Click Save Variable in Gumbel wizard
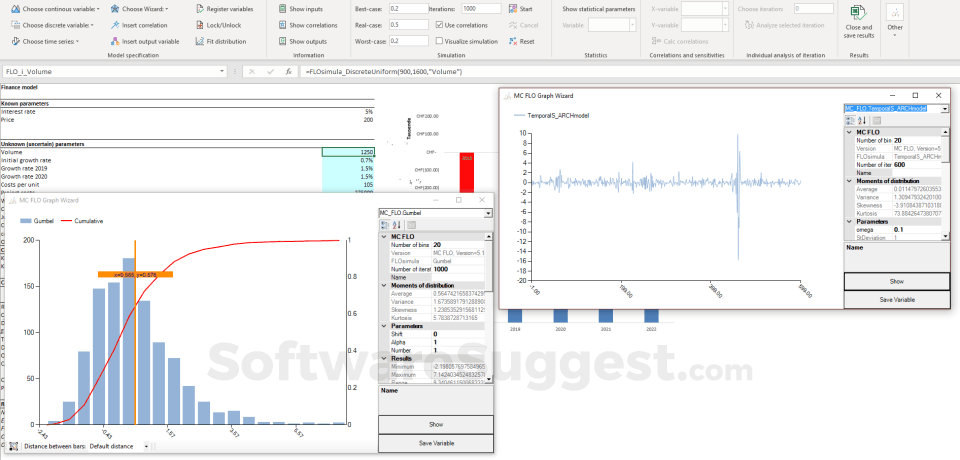The height and width of the screenshot is (460, 960). pyautogui.click(x=435, y=443)
